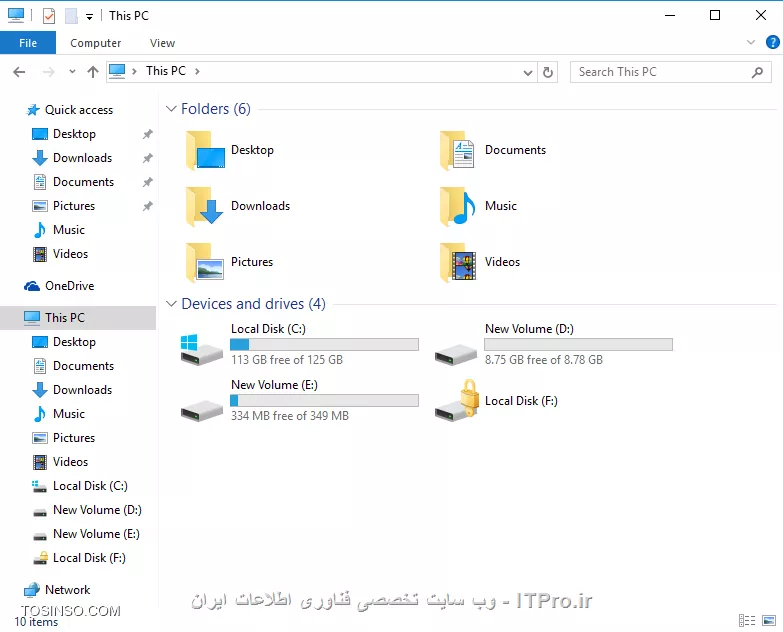783x632 pixels.
Task: Select the Downloads folder icon in Folders
Action: 205,206
